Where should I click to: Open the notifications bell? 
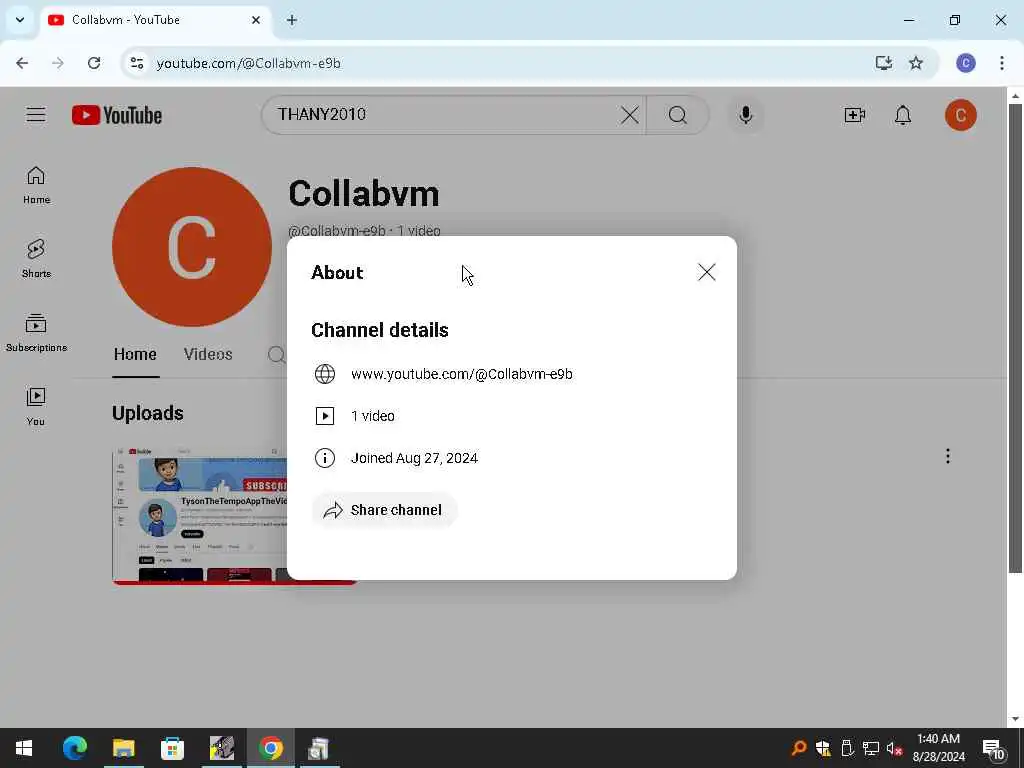tap(903, 115)
